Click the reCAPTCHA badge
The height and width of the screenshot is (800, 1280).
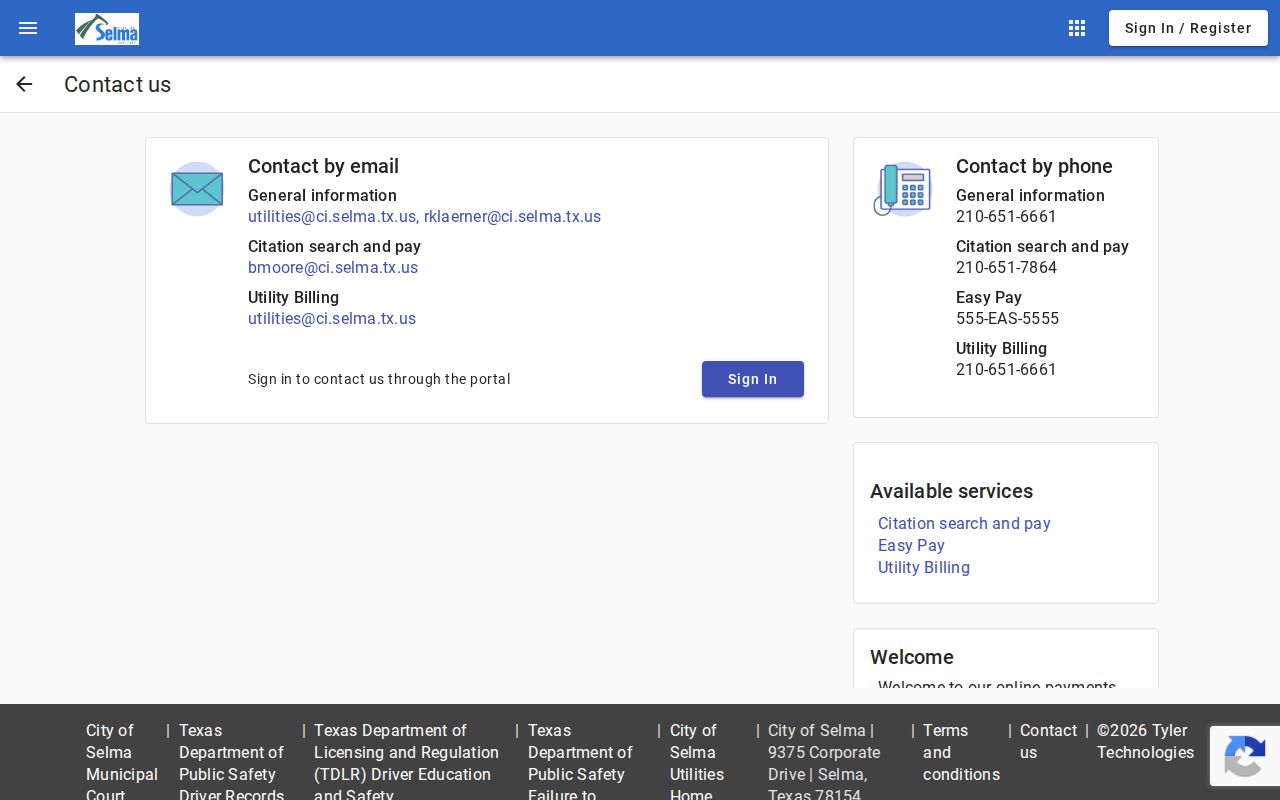click(1245, 757)
